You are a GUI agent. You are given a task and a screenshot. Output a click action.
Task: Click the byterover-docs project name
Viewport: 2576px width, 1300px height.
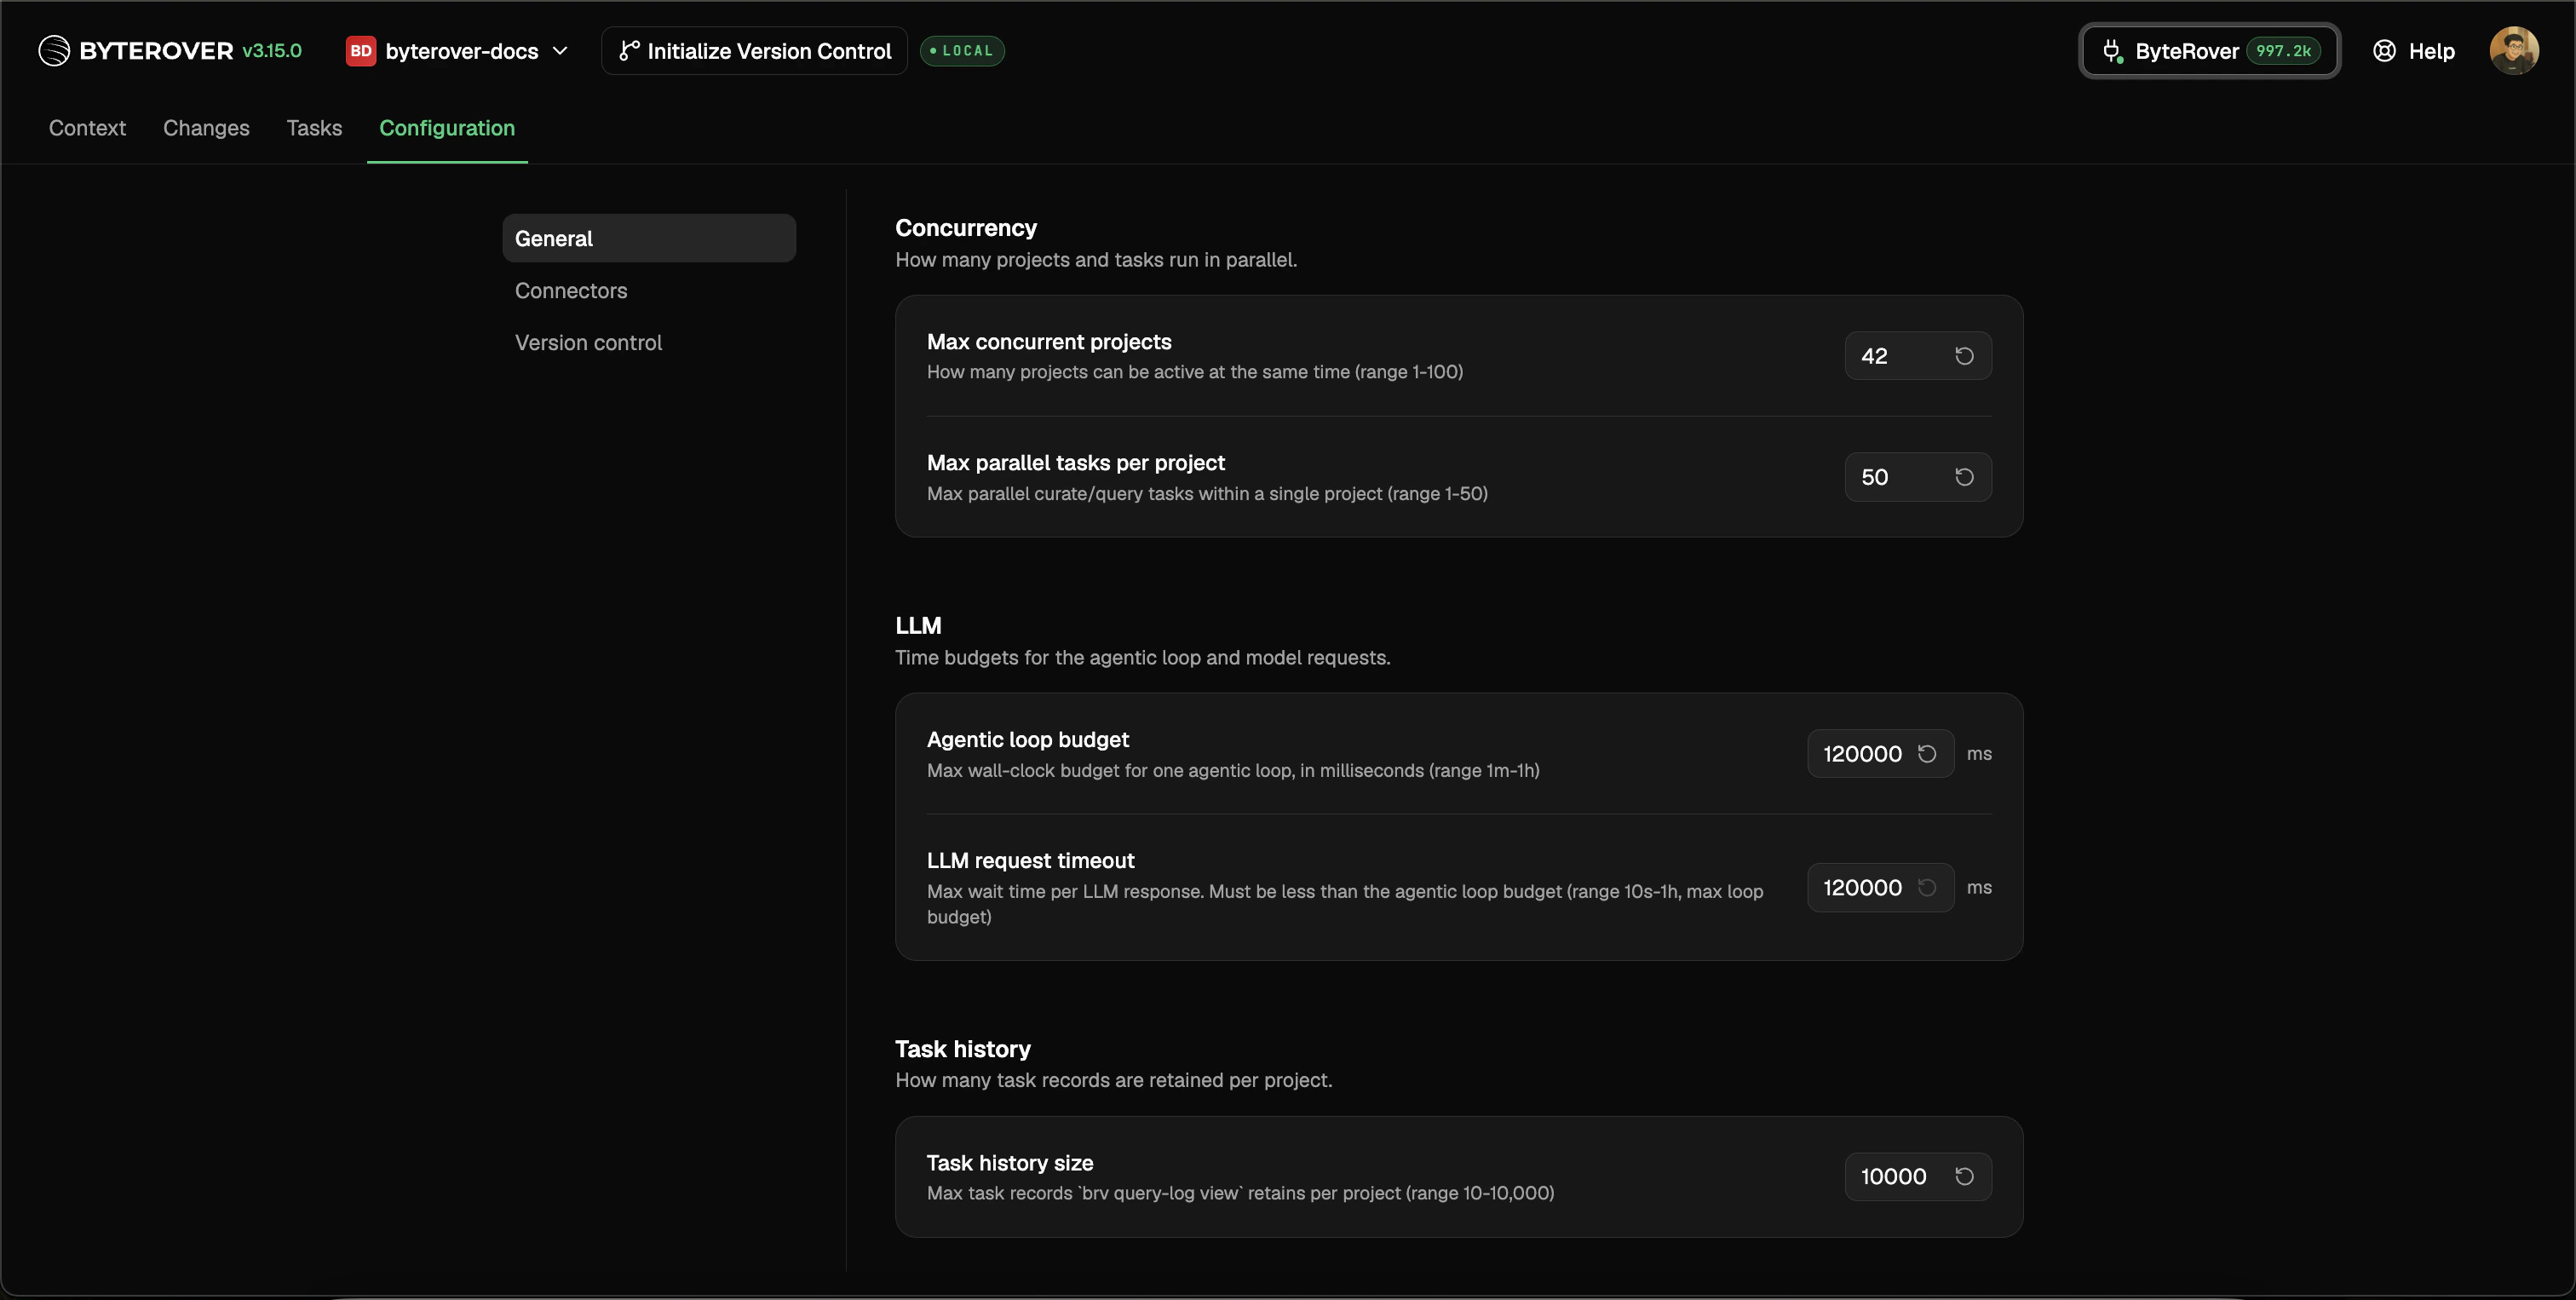(462, 51)
